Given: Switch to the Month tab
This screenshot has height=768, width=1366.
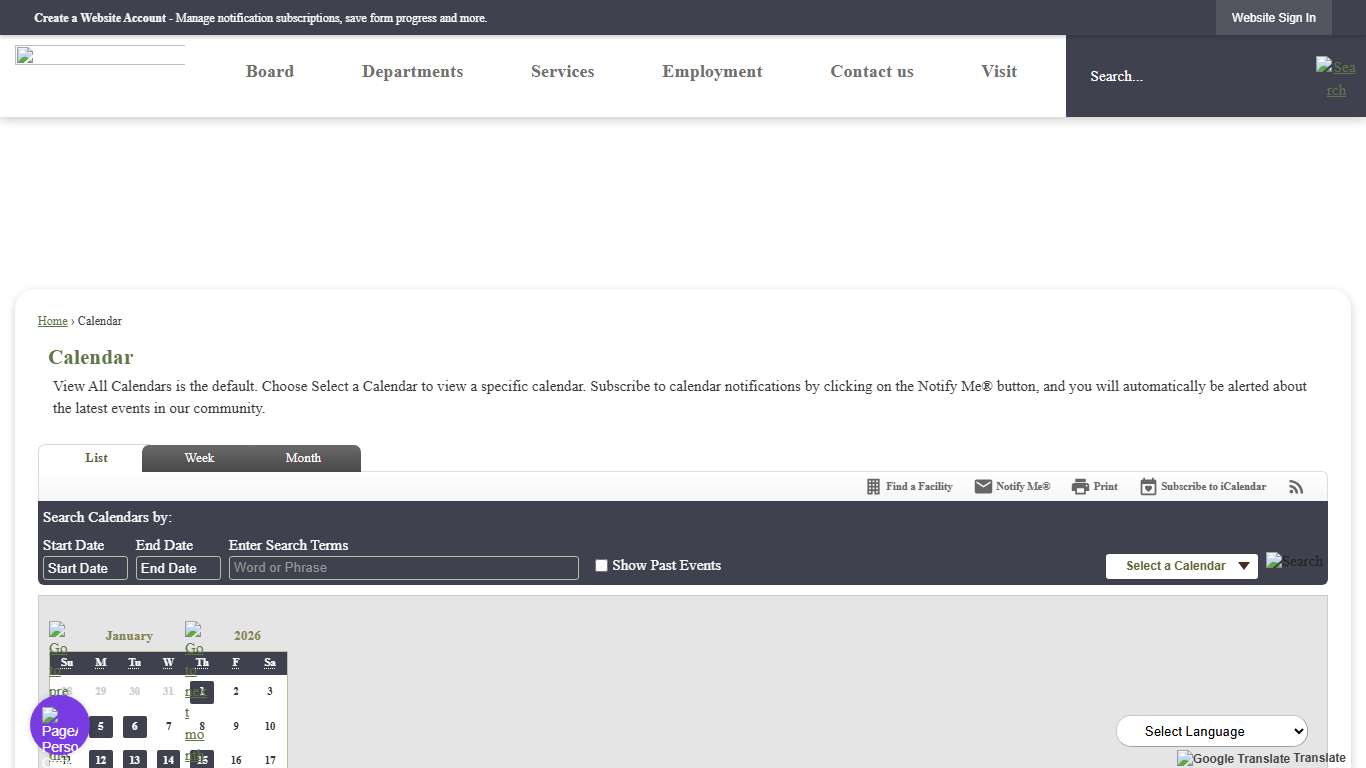Looking at the screenshot, I should click(x=303, y=458).
